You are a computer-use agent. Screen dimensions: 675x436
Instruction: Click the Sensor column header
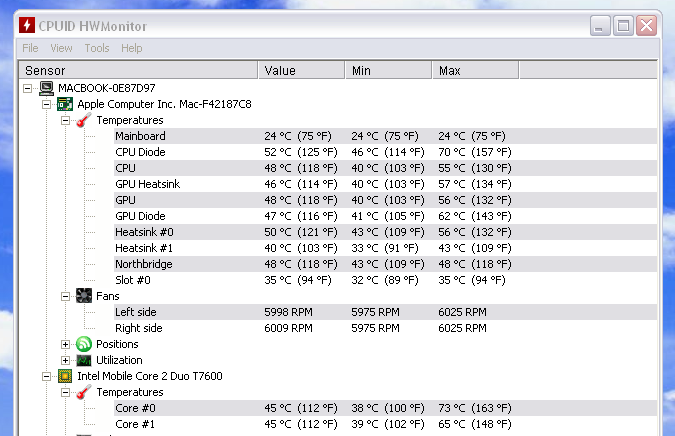coord(139,71)
